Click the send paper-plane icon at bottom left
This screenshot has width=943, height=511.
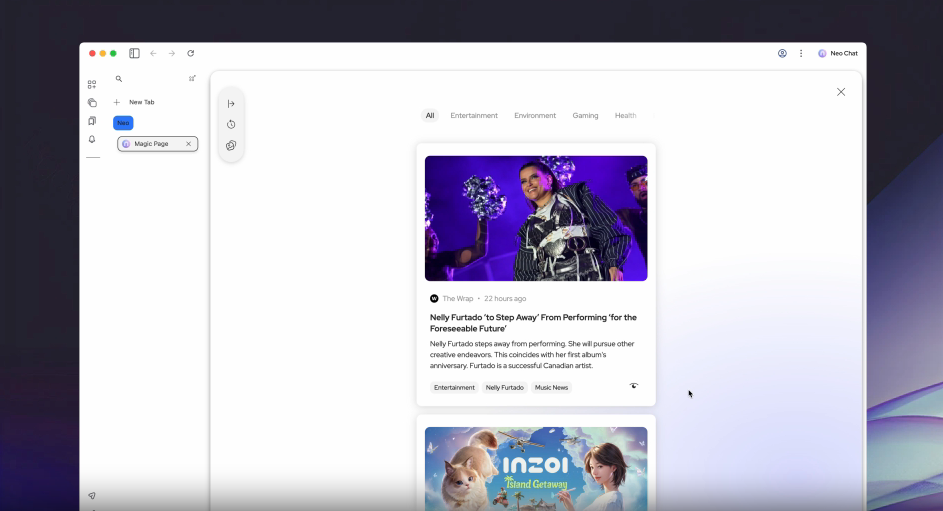click(92, 496)
